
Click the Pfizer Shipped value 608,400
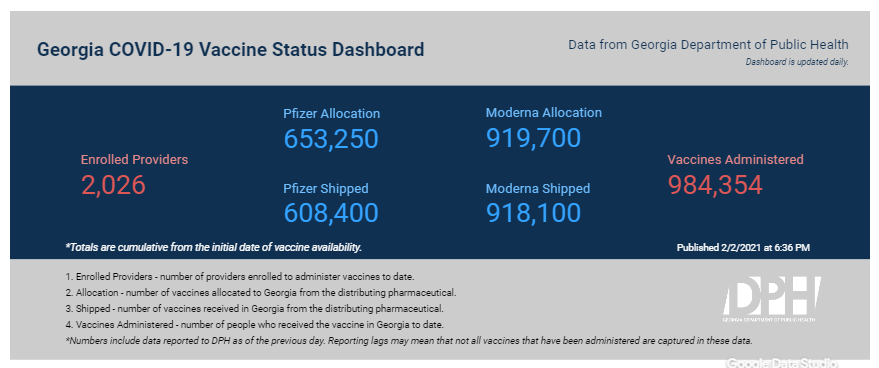click(331, 213)
